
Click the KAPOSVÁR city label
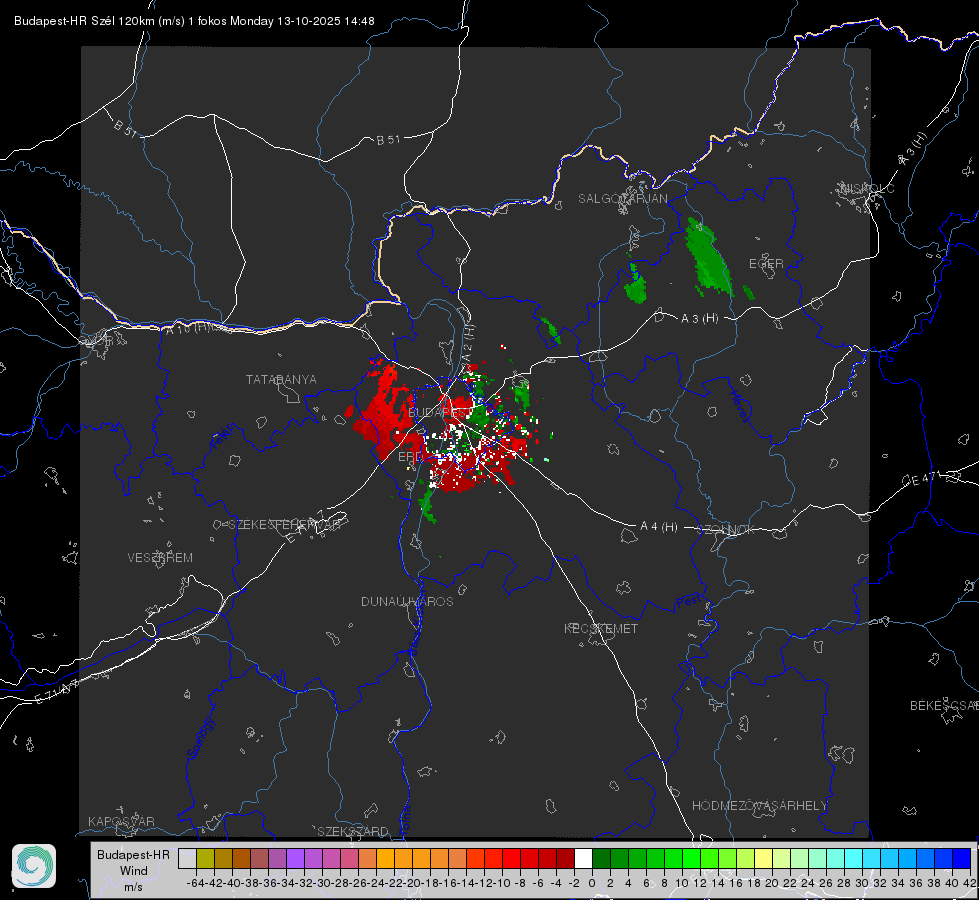(x=121, y=821)
